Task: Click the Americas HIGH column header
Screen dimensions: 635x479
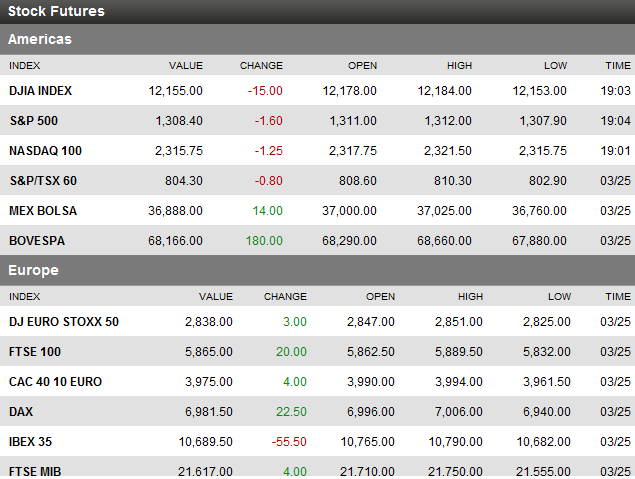Action: click(460, 66)
